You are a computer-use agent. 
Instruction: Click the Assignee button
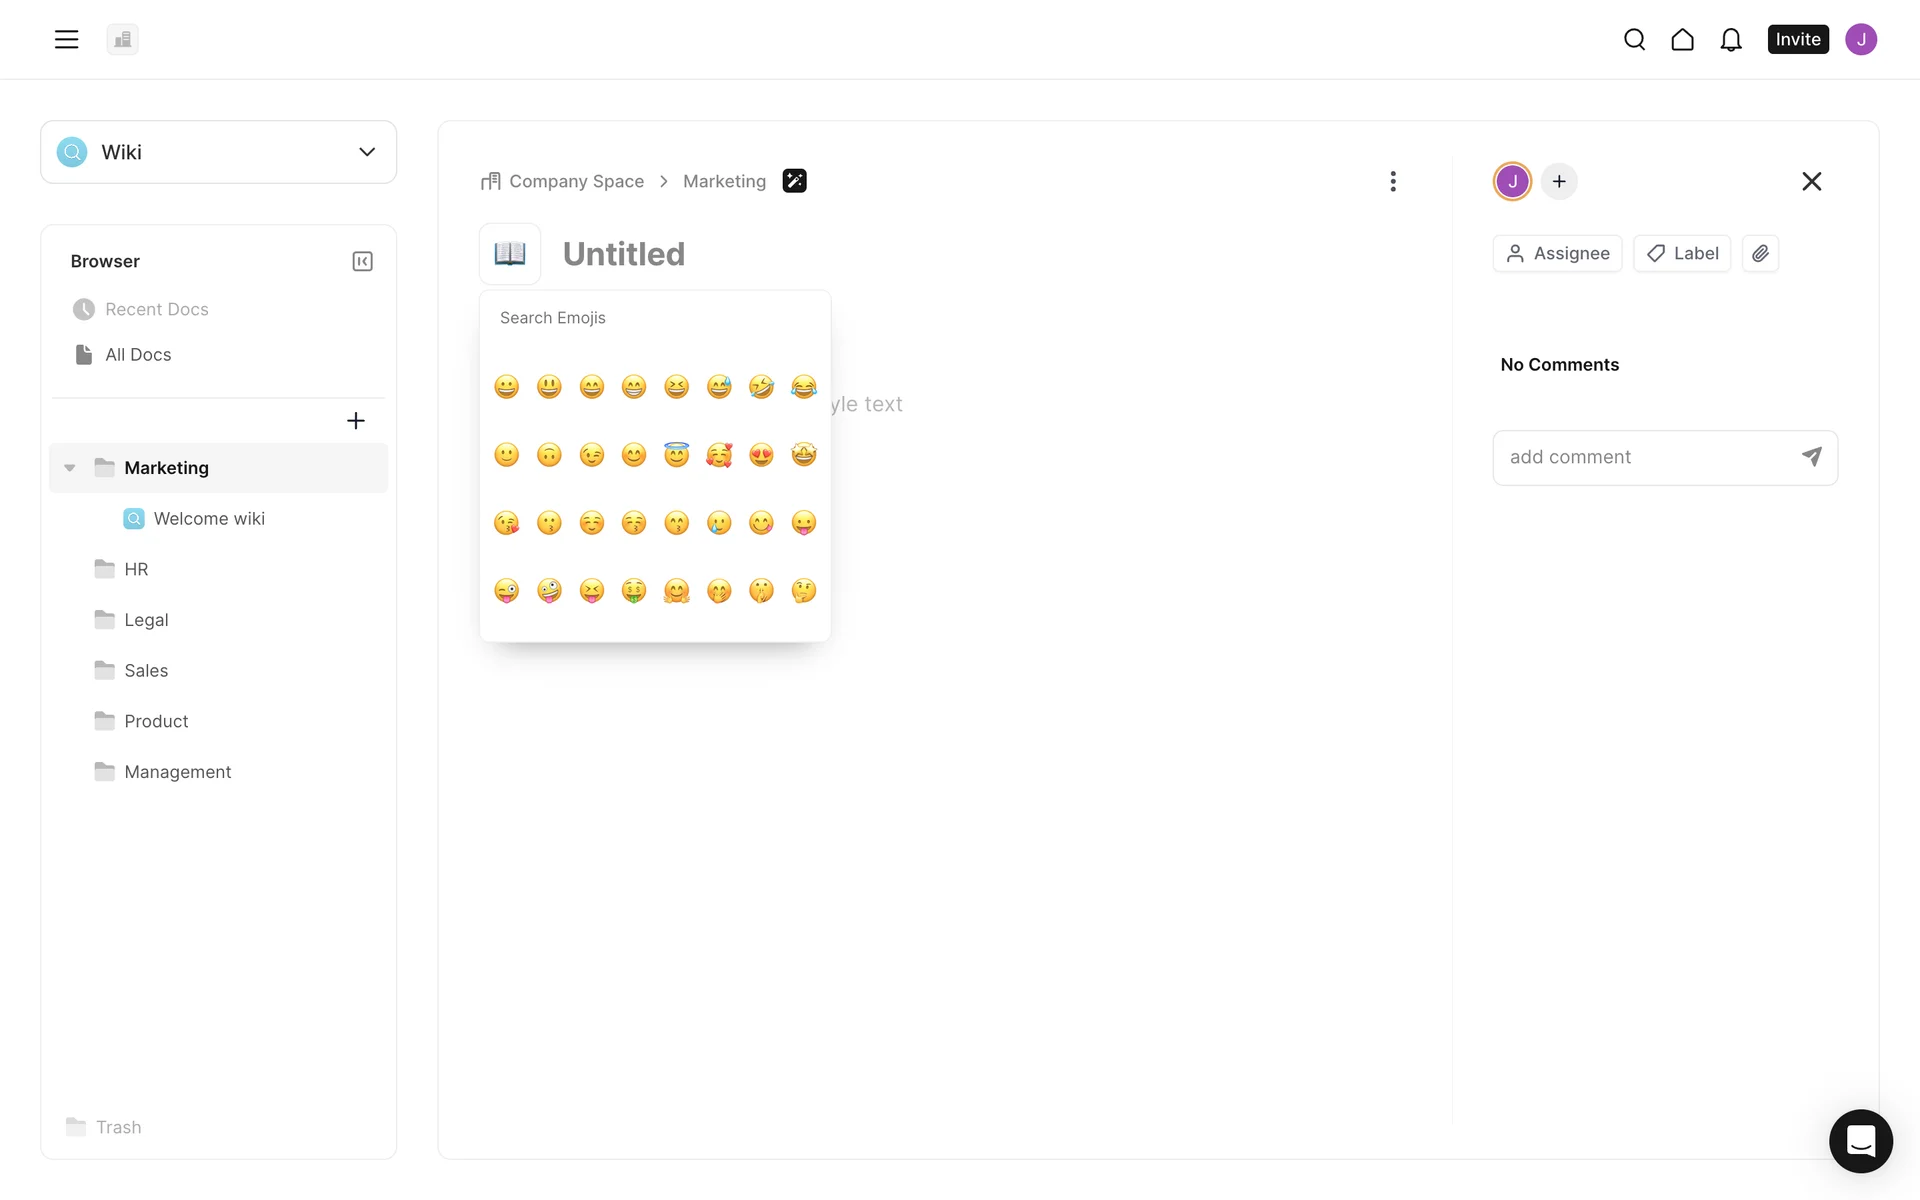coord(1557,254)
